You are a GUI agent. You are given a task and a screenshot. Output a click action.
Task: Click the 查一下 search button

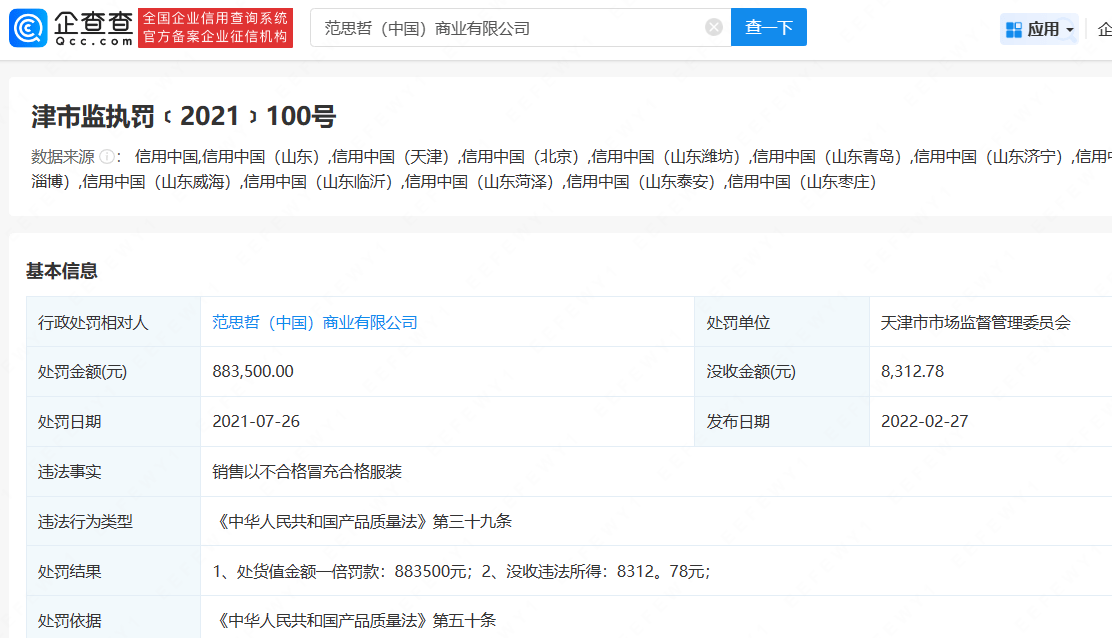[x=769, y=28]
